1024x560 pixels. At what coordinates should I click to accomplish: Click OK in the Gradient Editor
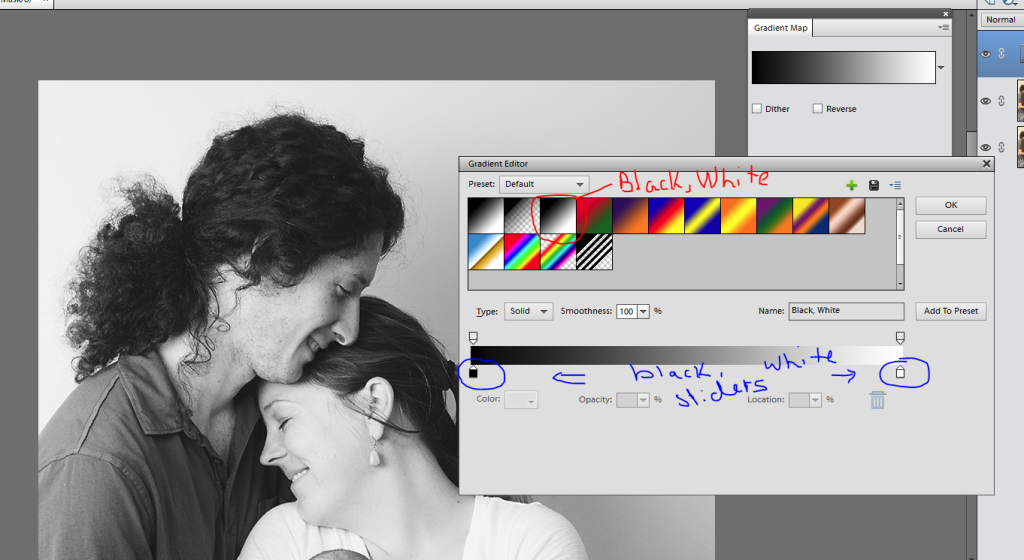coord(950,205)
